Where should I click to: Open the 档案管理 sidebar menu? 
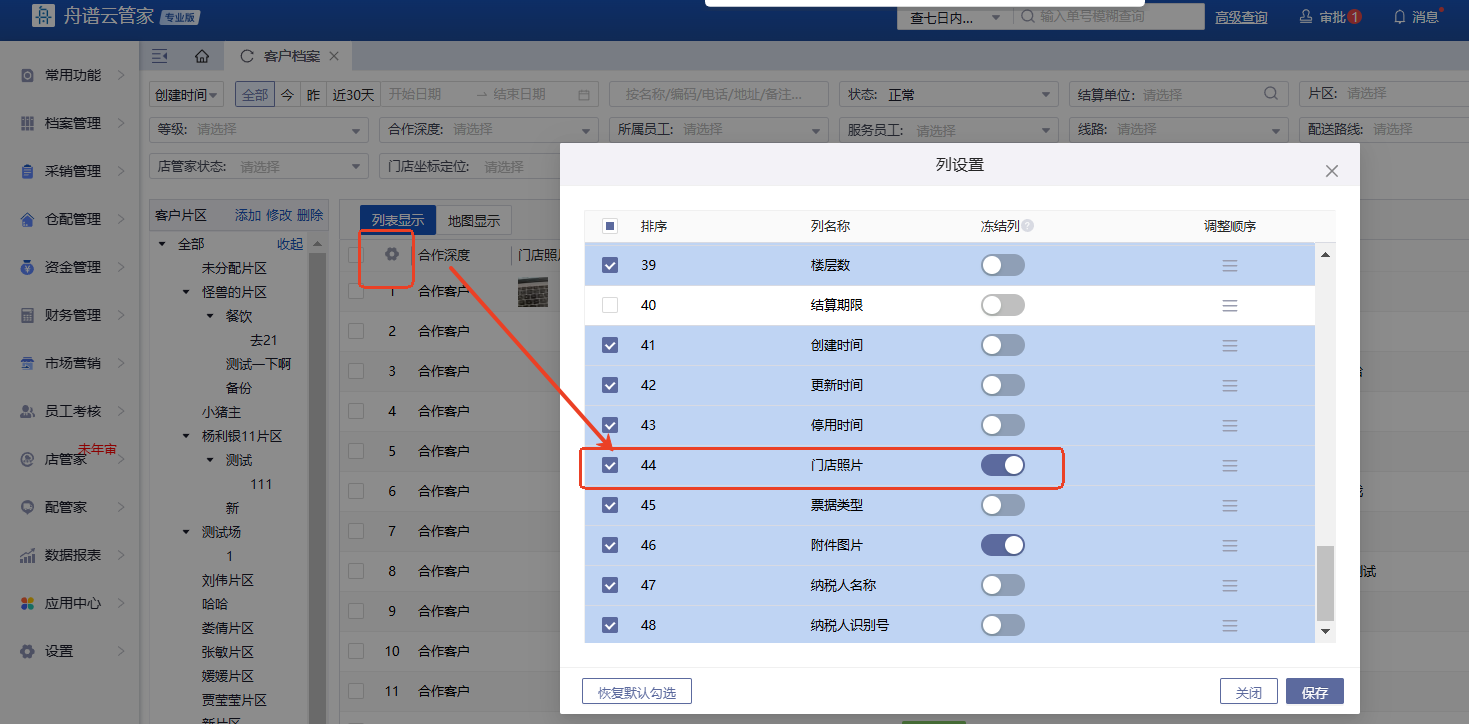click(x=72, y=123)
